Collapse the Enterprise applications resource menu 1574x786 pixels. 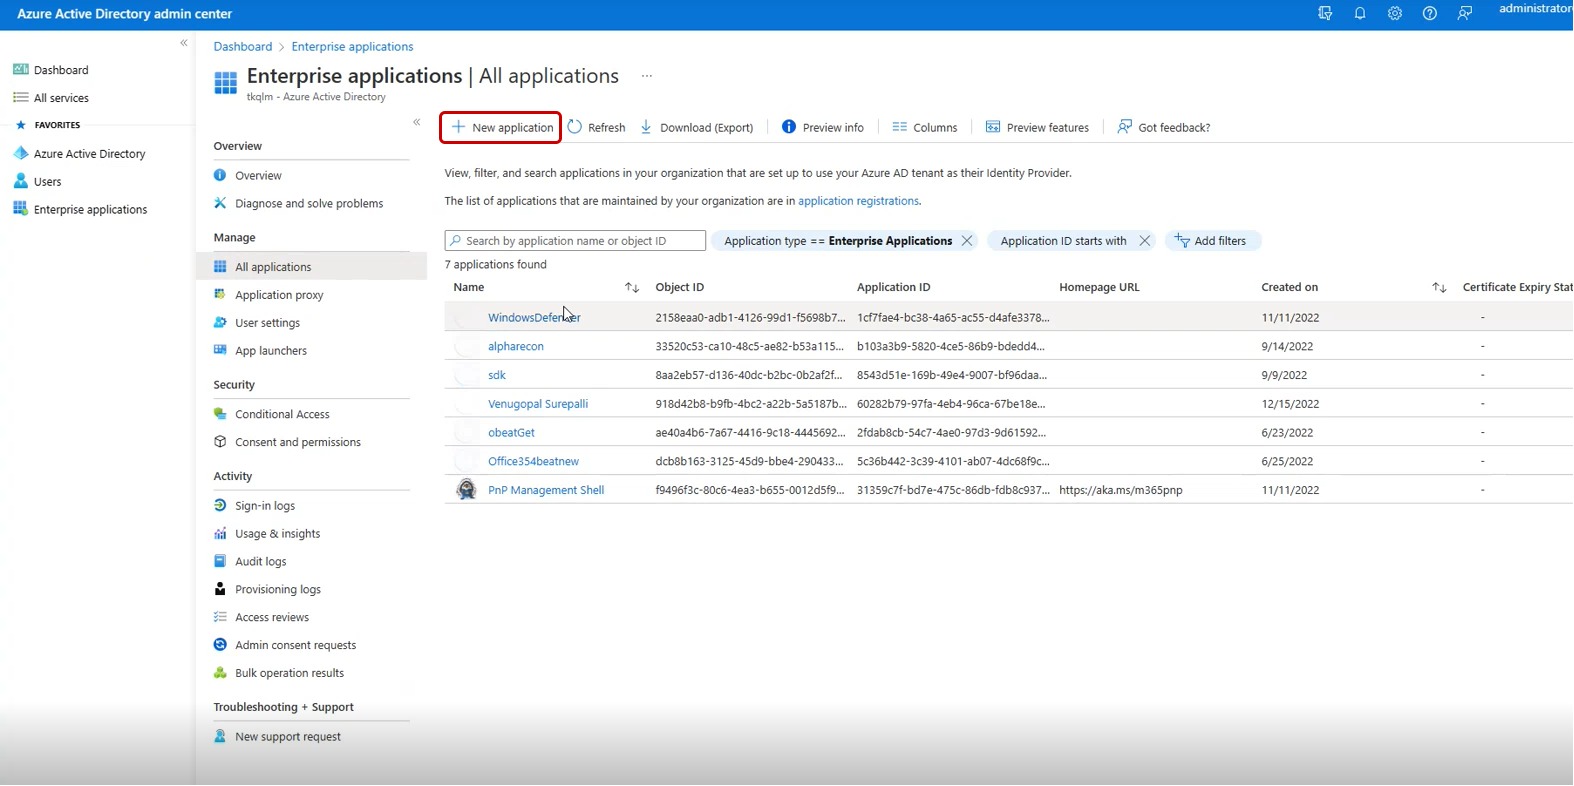(417, 122)
